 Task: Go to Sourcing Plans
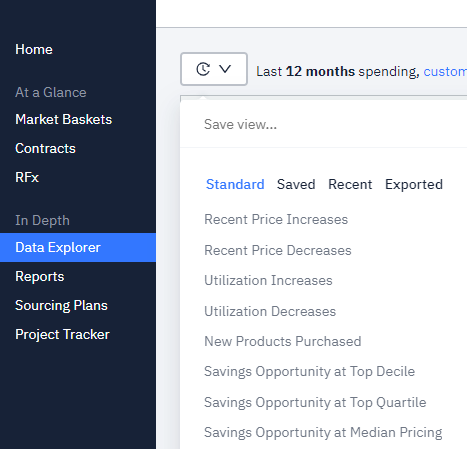pyautogui.click(x=61, y=305)
